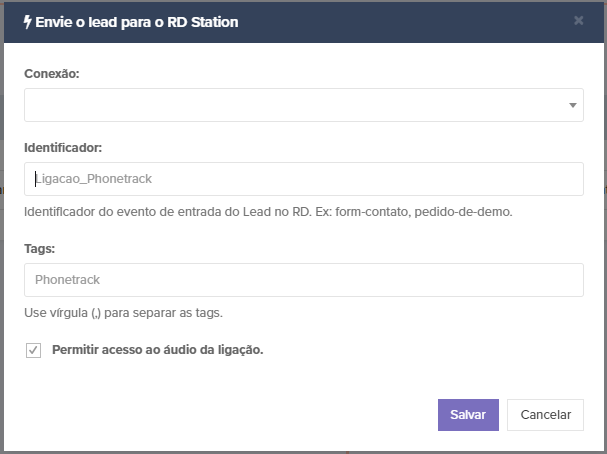
Task: Click the lightning bolt icon in title
Action: [26, 21]
